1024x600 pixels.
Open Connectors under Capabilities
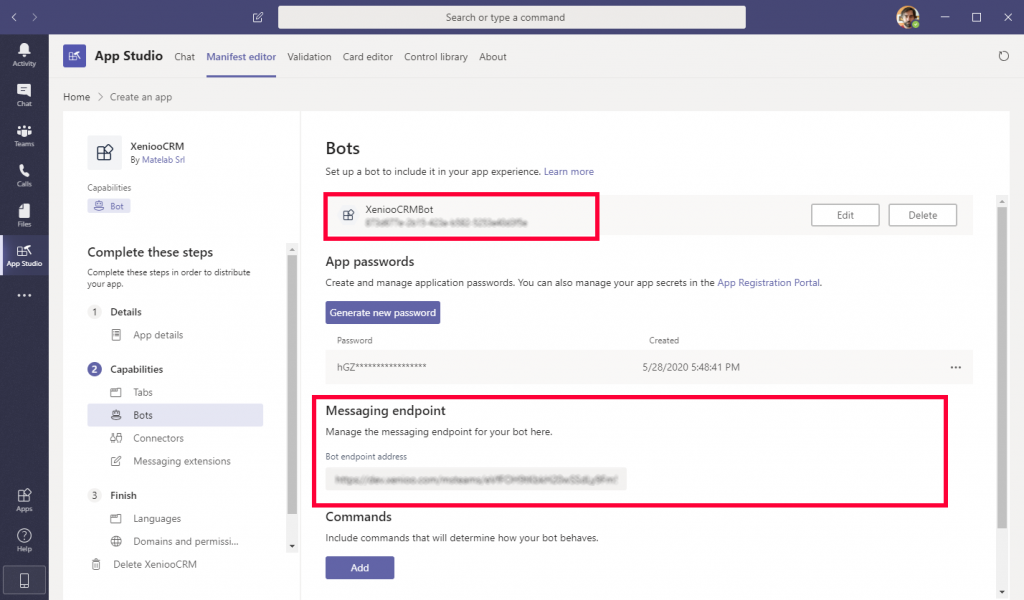[x=158, y=438]
